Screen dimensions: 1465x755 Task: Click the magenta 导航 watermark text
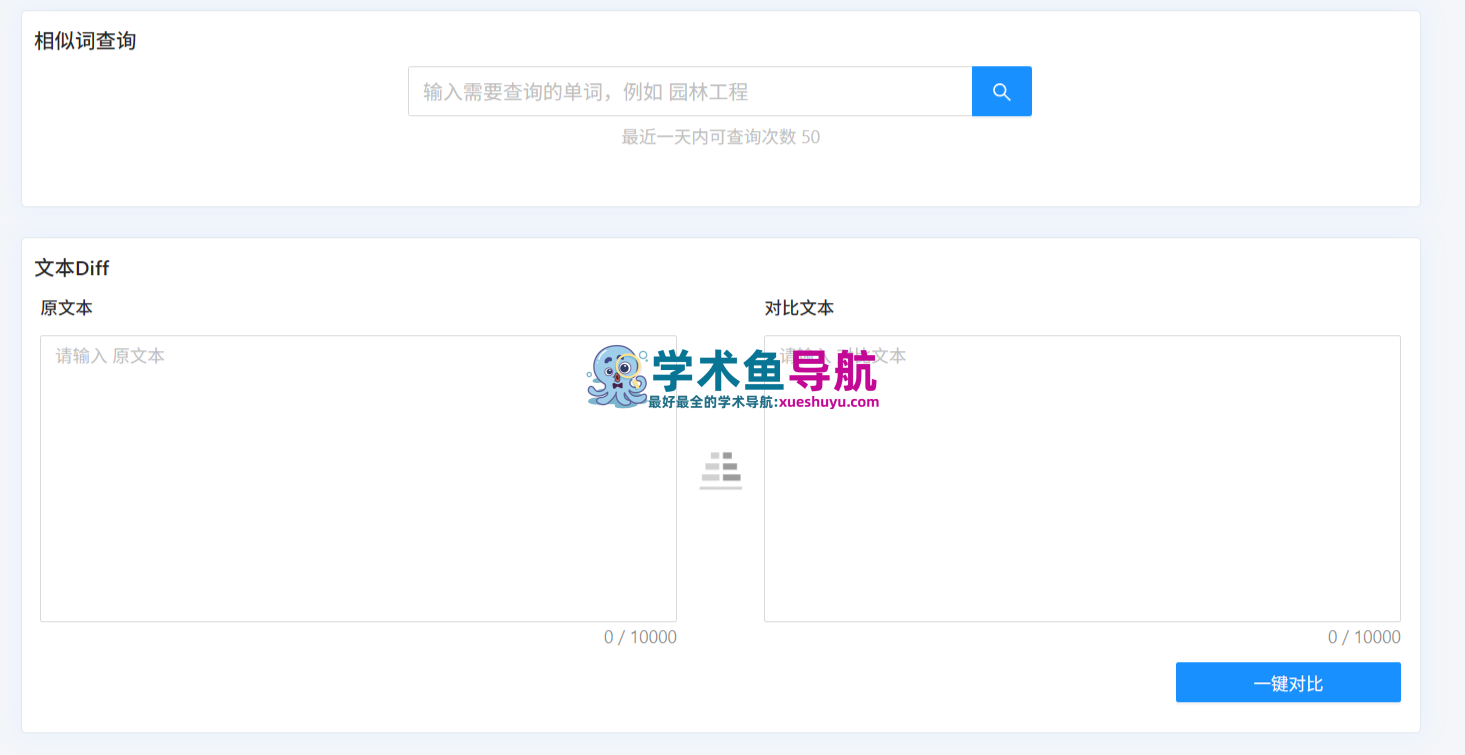[833, 372]
